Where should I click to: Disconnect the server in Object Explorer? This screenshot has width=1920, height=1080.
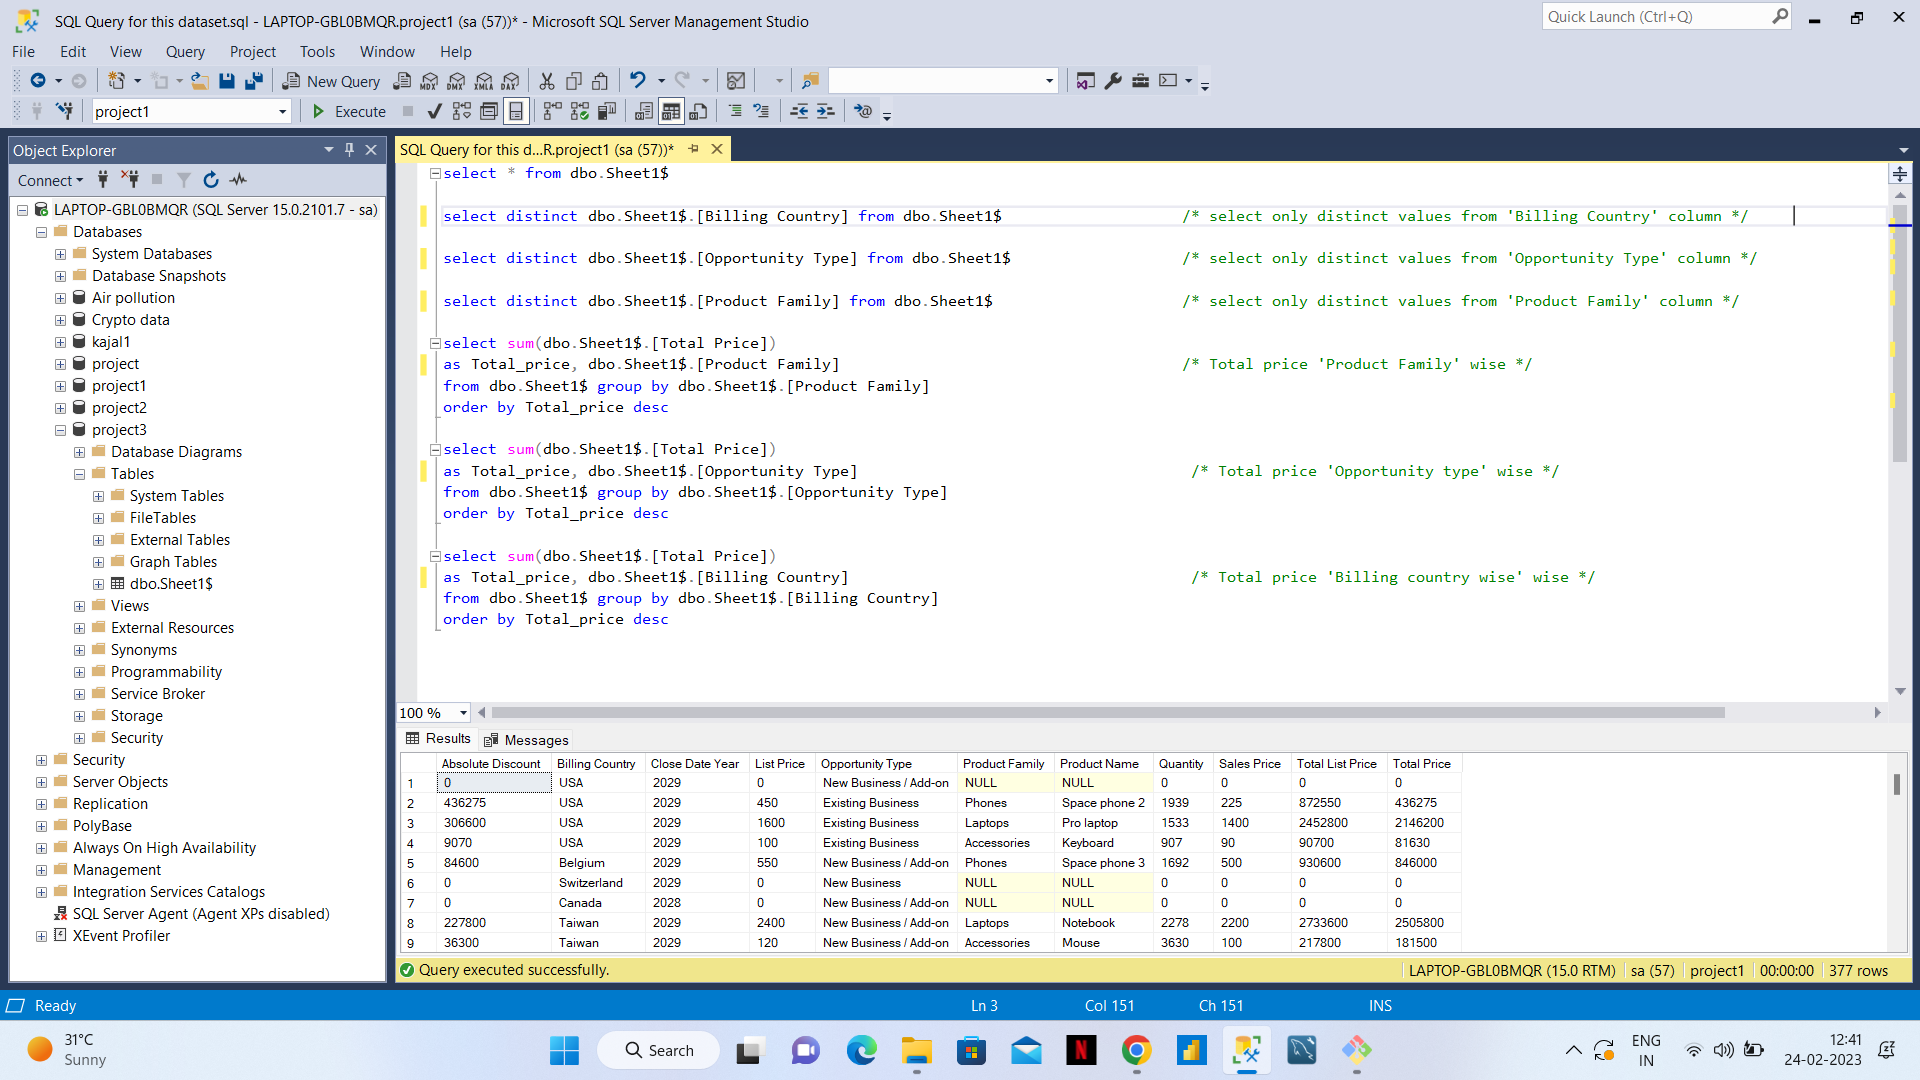[x=130, y=180]
